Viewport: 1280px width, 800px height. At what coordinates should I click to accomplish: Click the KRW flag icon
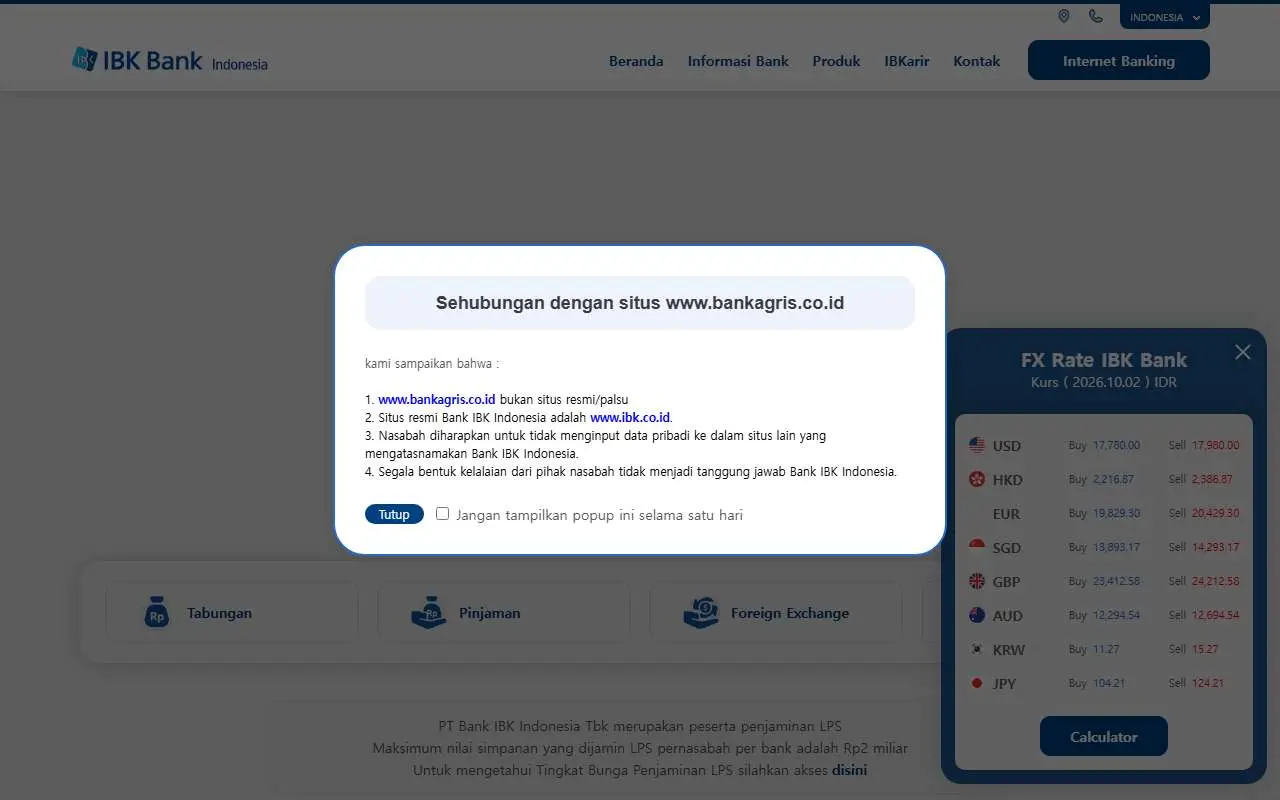point(977,650)
